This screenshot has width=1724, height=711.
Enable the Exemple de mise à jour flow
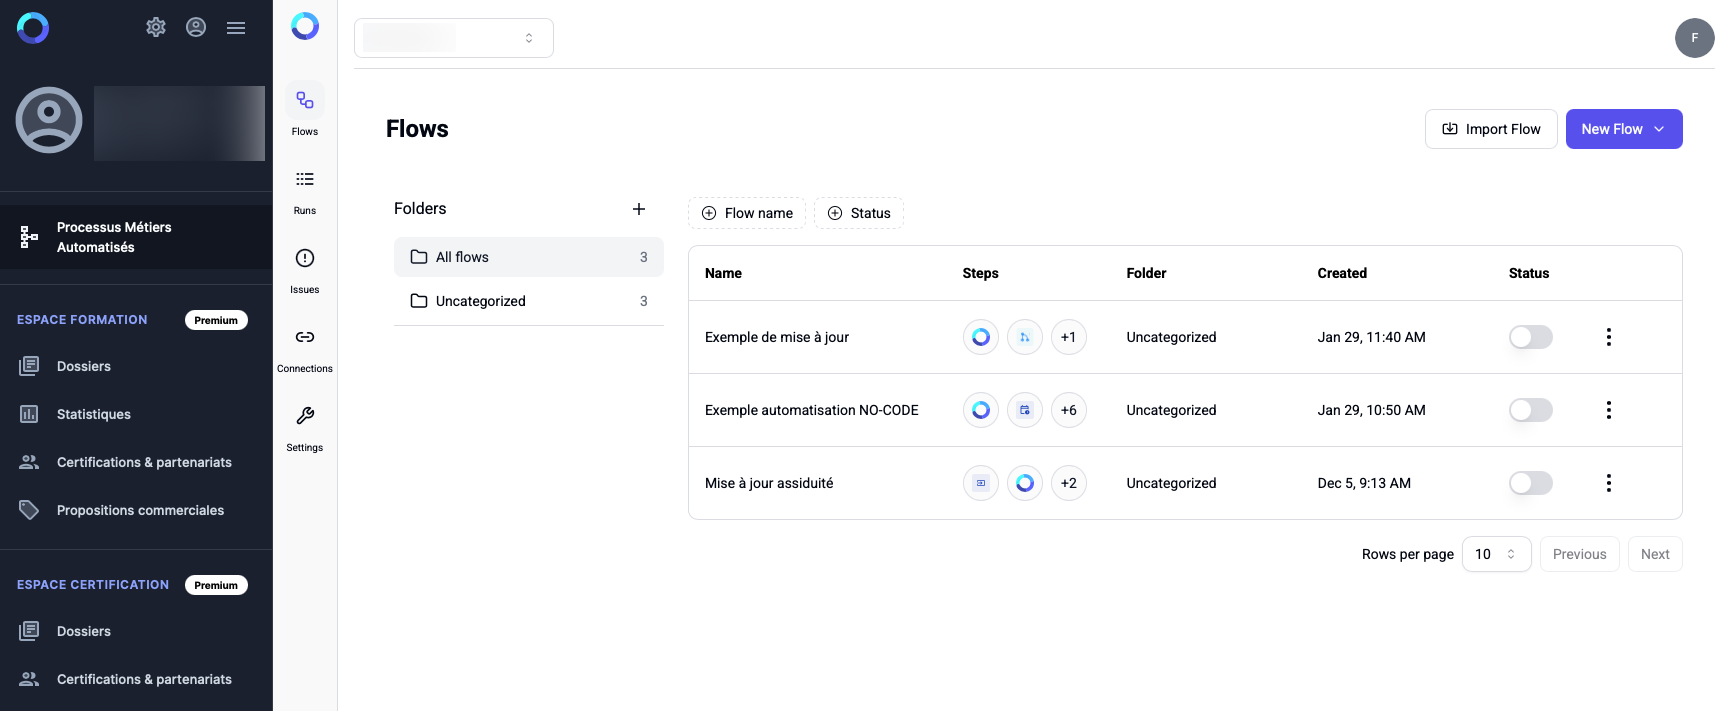click(x=1530, y=337)
